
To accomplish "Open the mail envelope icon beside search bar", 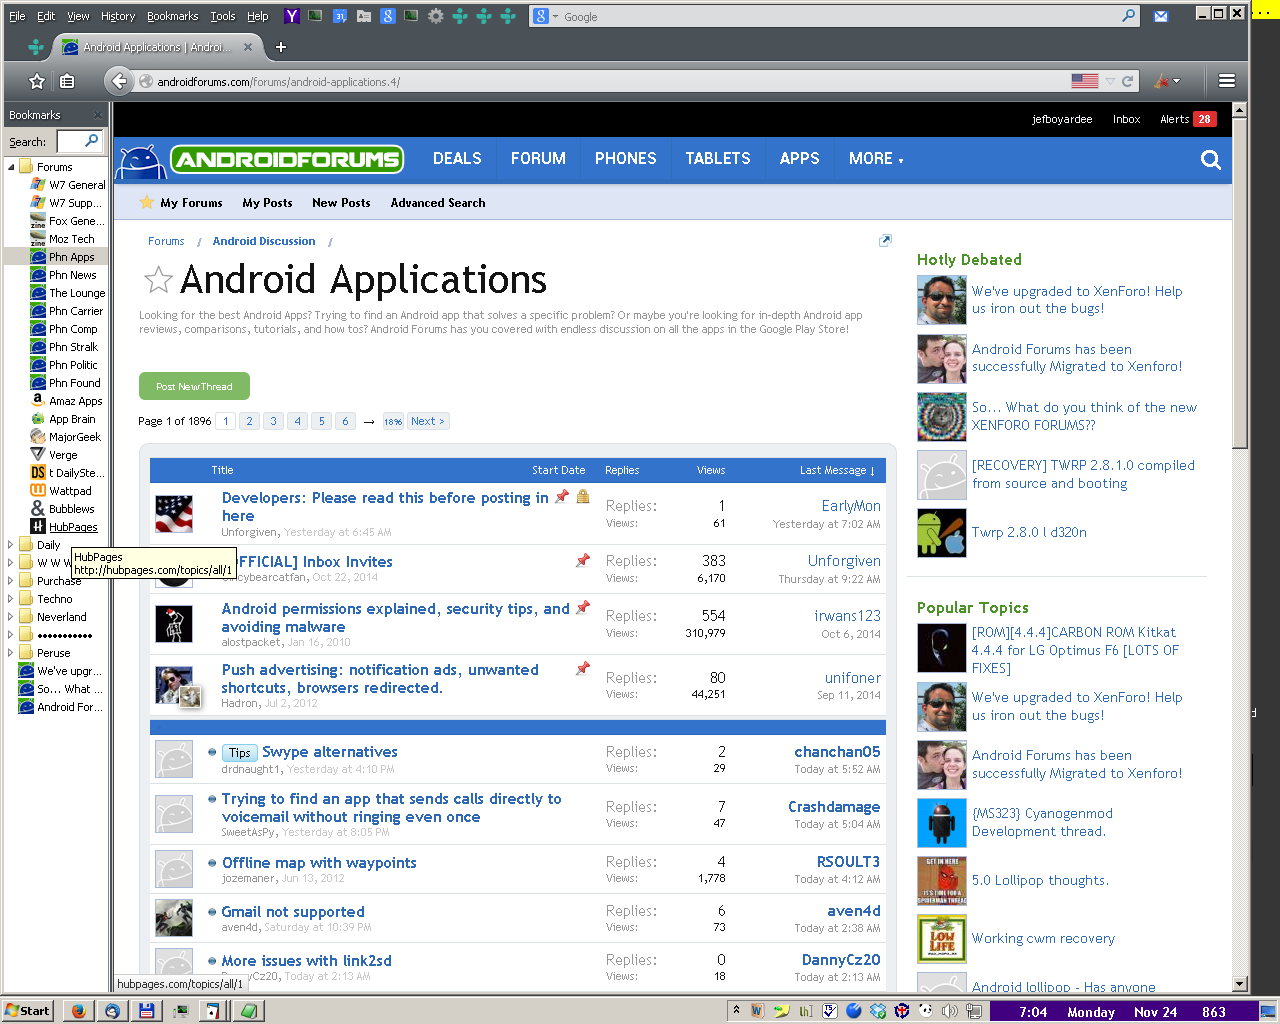I will pos(1161,16).
